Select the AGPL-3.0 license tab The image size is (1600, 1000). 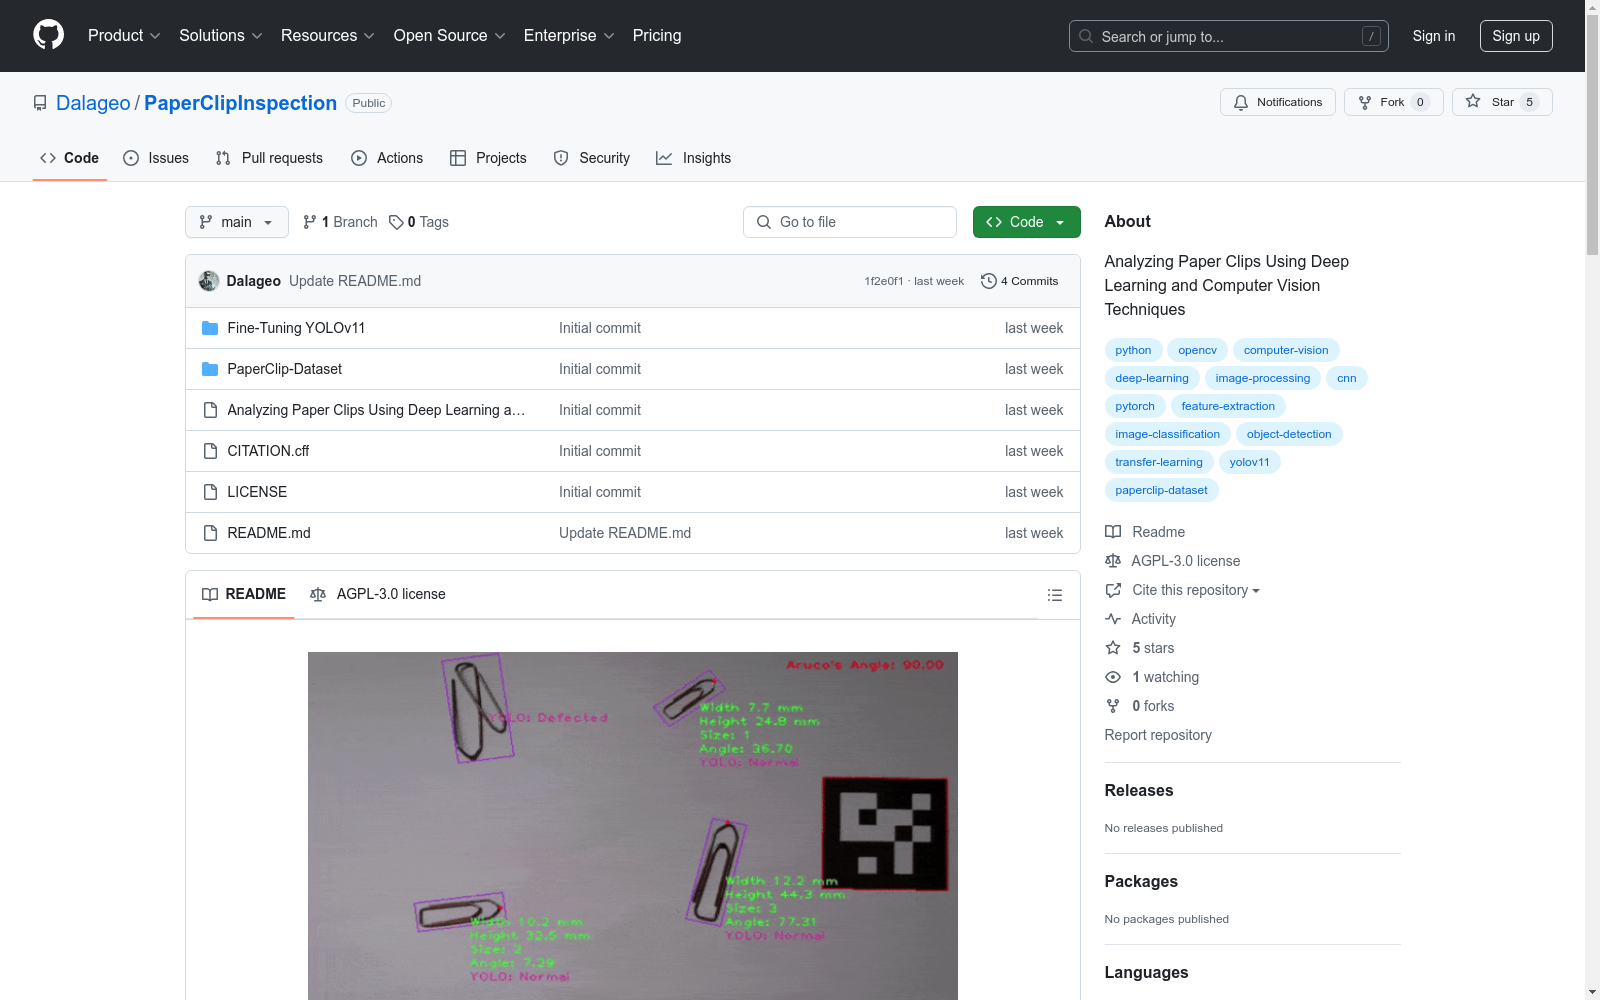pyautogui.click(x=378, y=594)
